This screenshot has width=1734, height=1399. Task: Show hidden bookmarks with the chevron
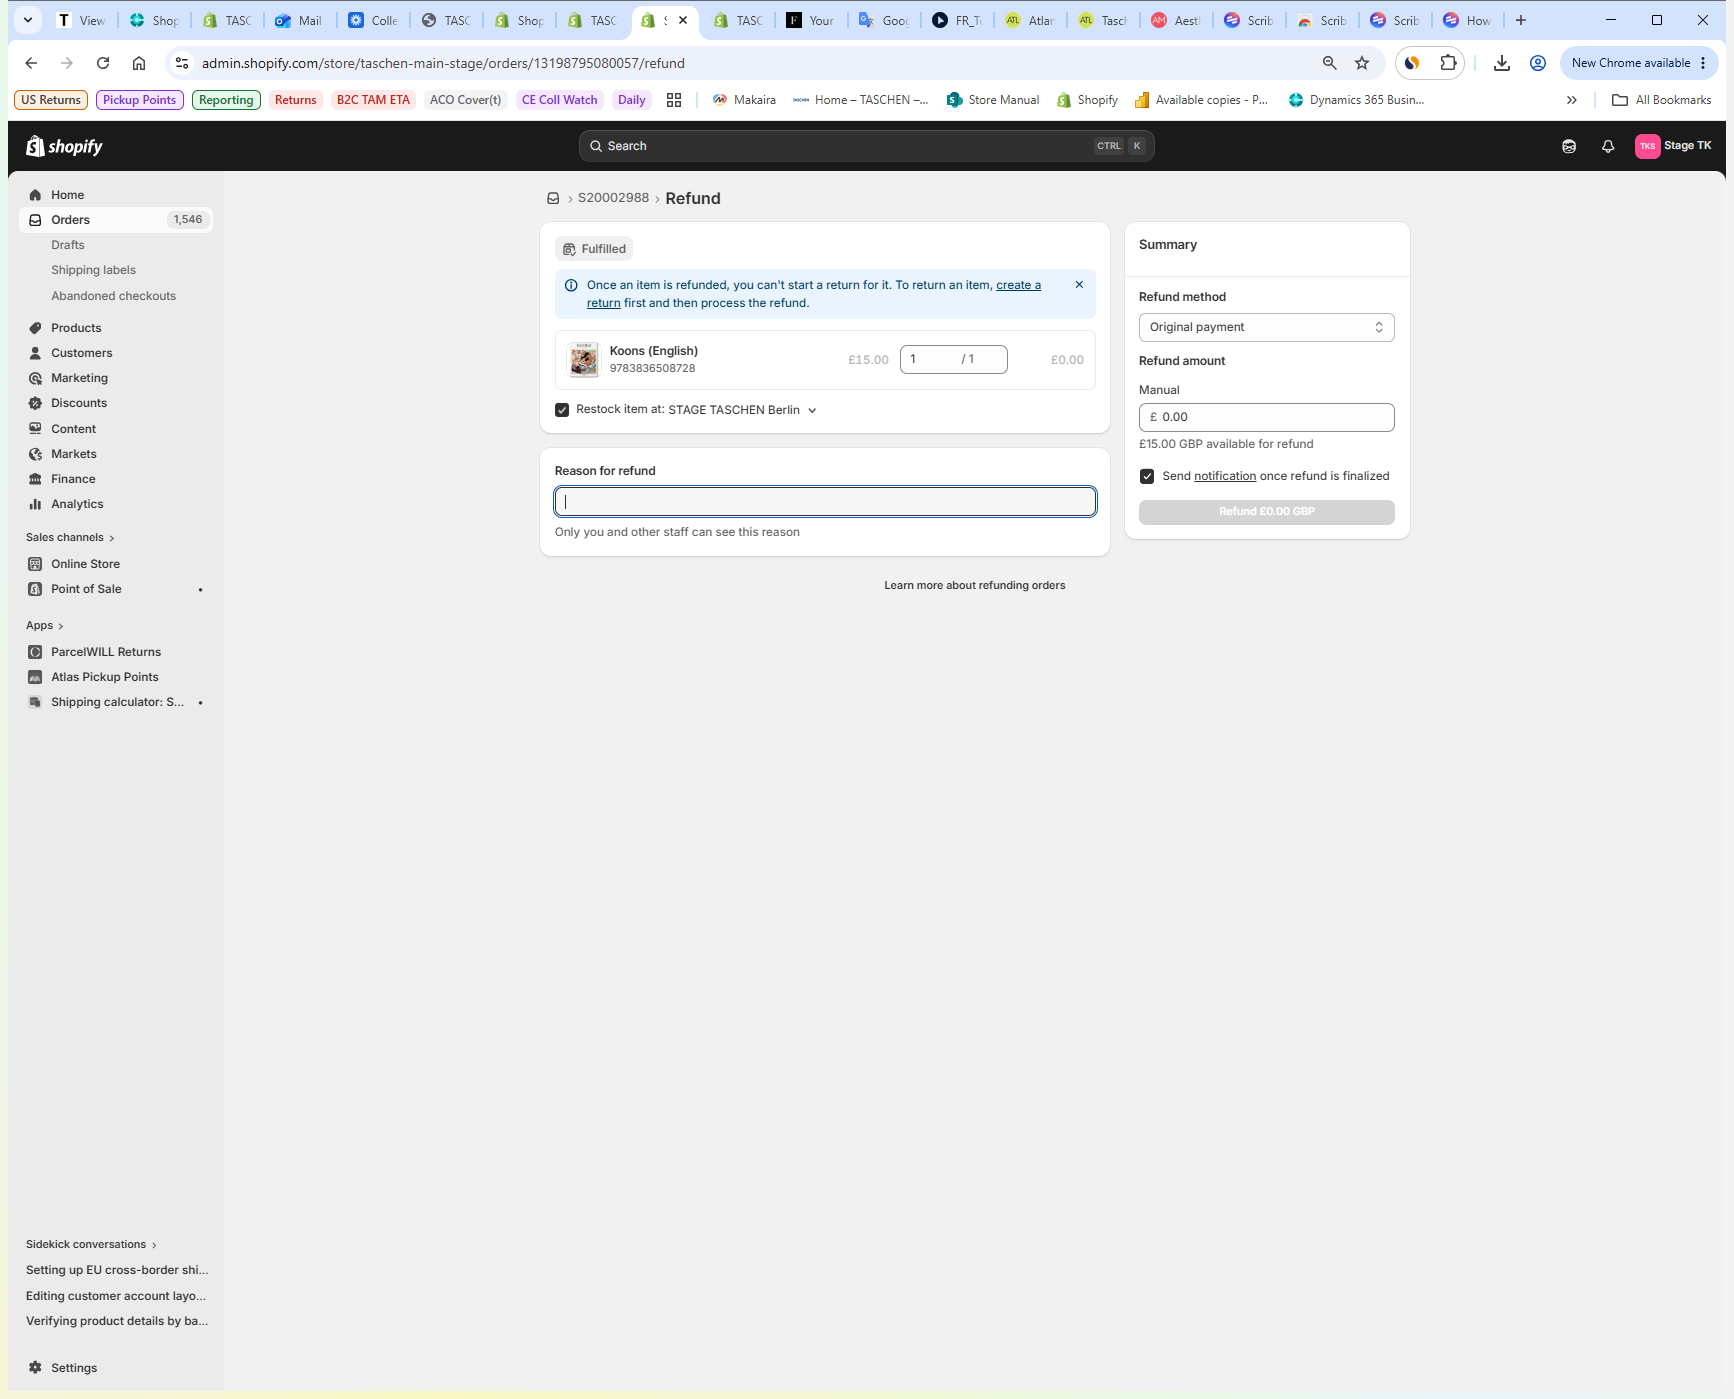coord(1572,100)
